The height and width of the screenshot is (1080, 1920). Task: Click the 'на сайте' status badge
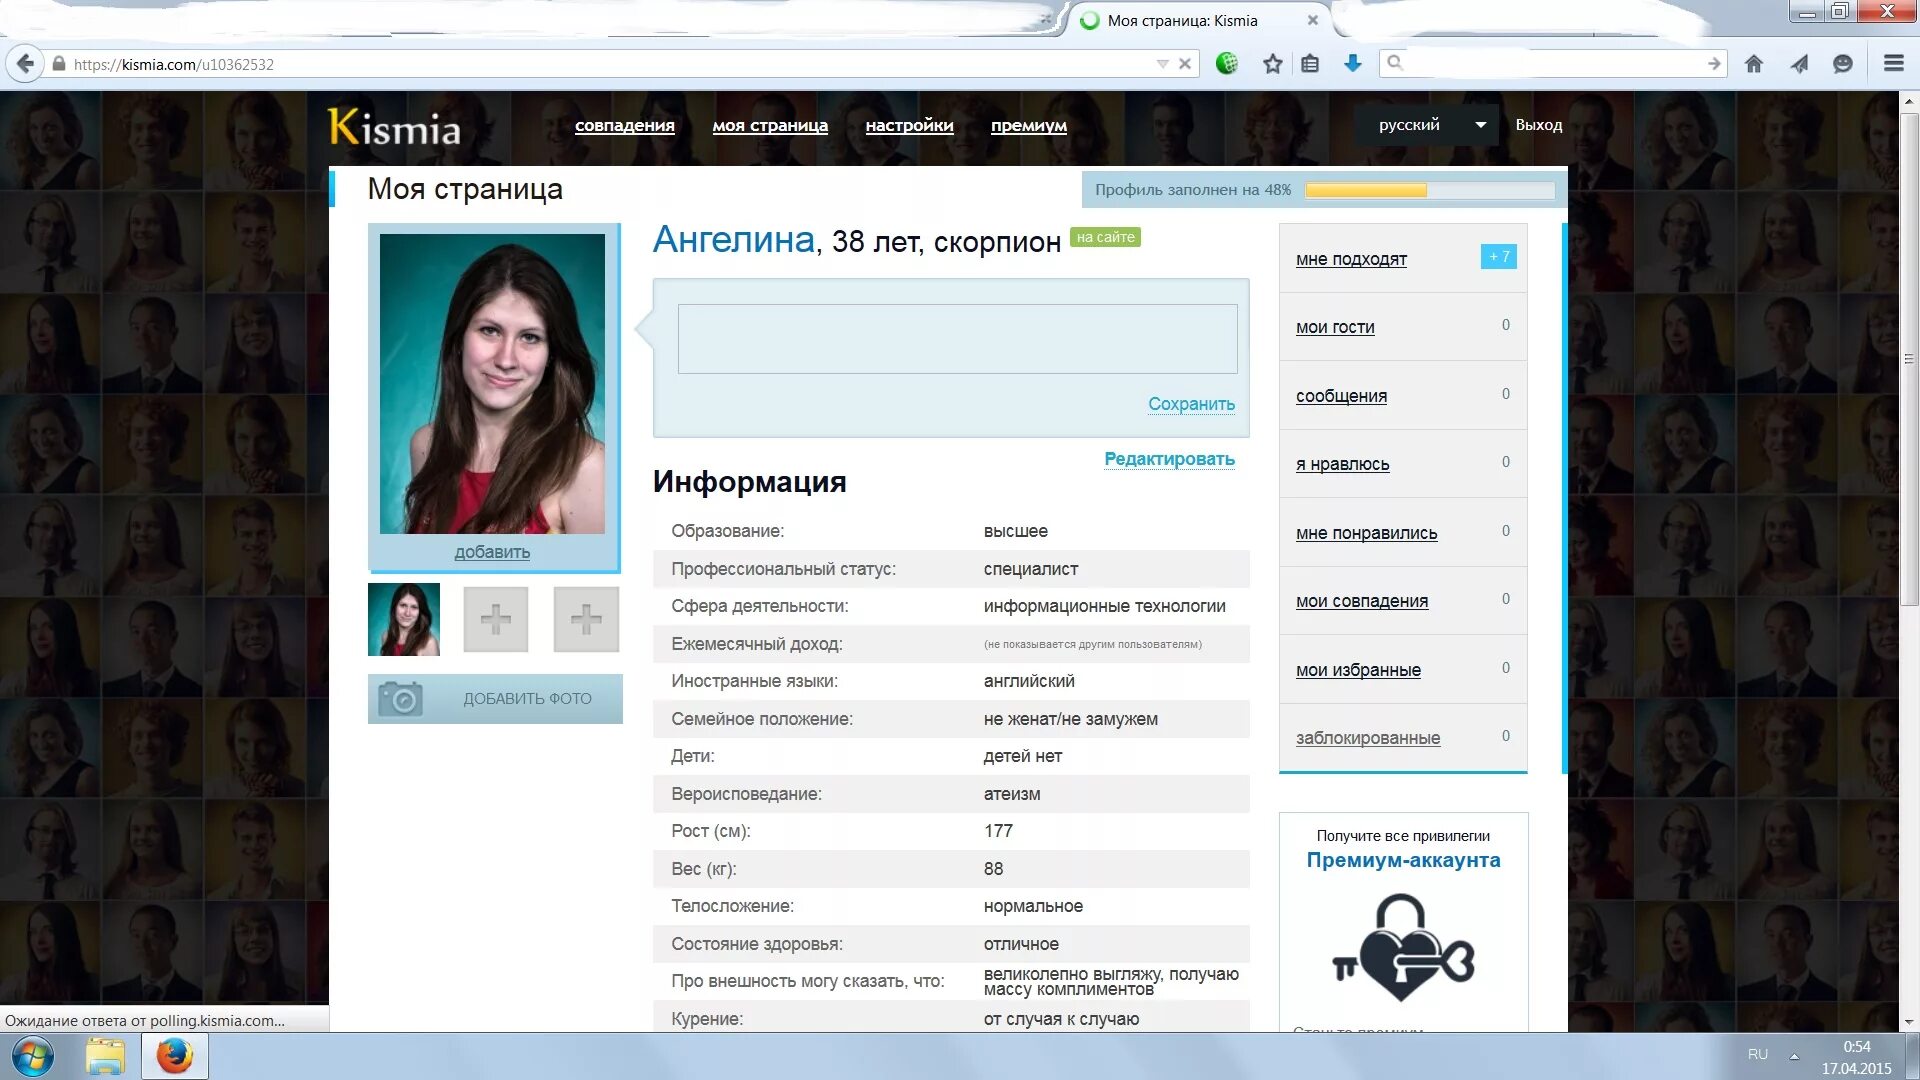pos(1105,237)
